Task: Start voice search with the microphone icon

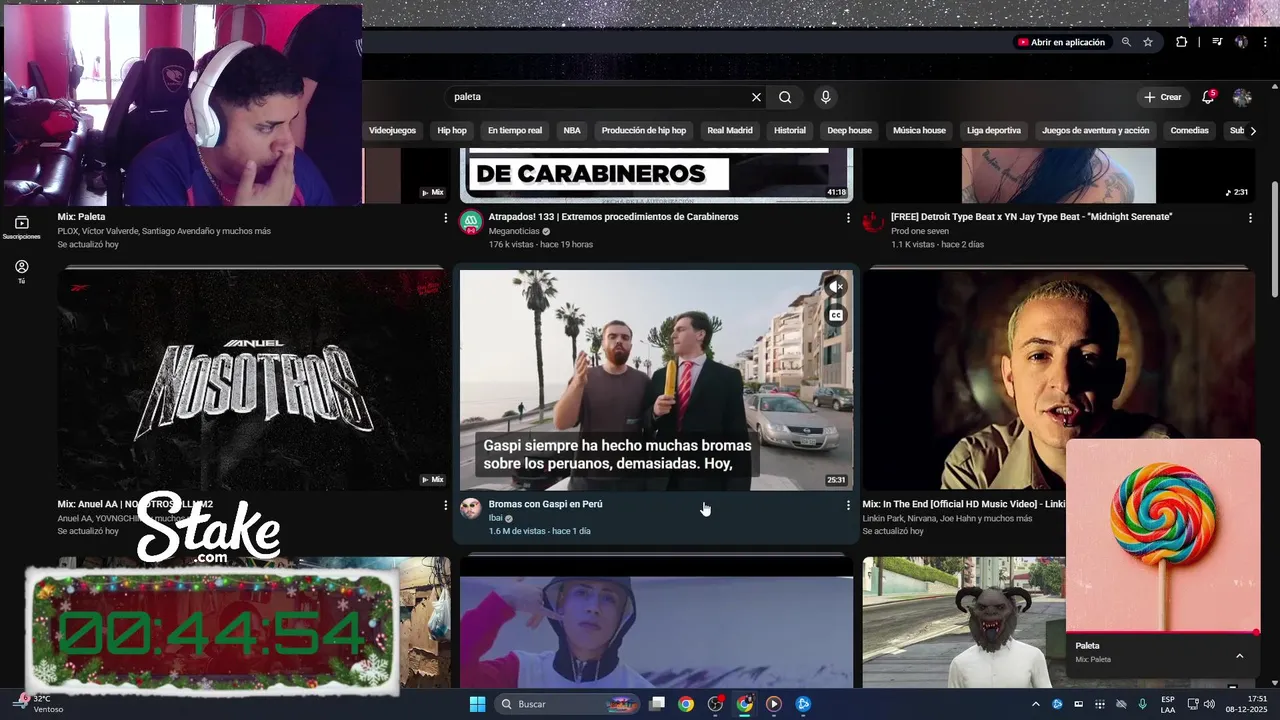Action: tap(825, 97)
